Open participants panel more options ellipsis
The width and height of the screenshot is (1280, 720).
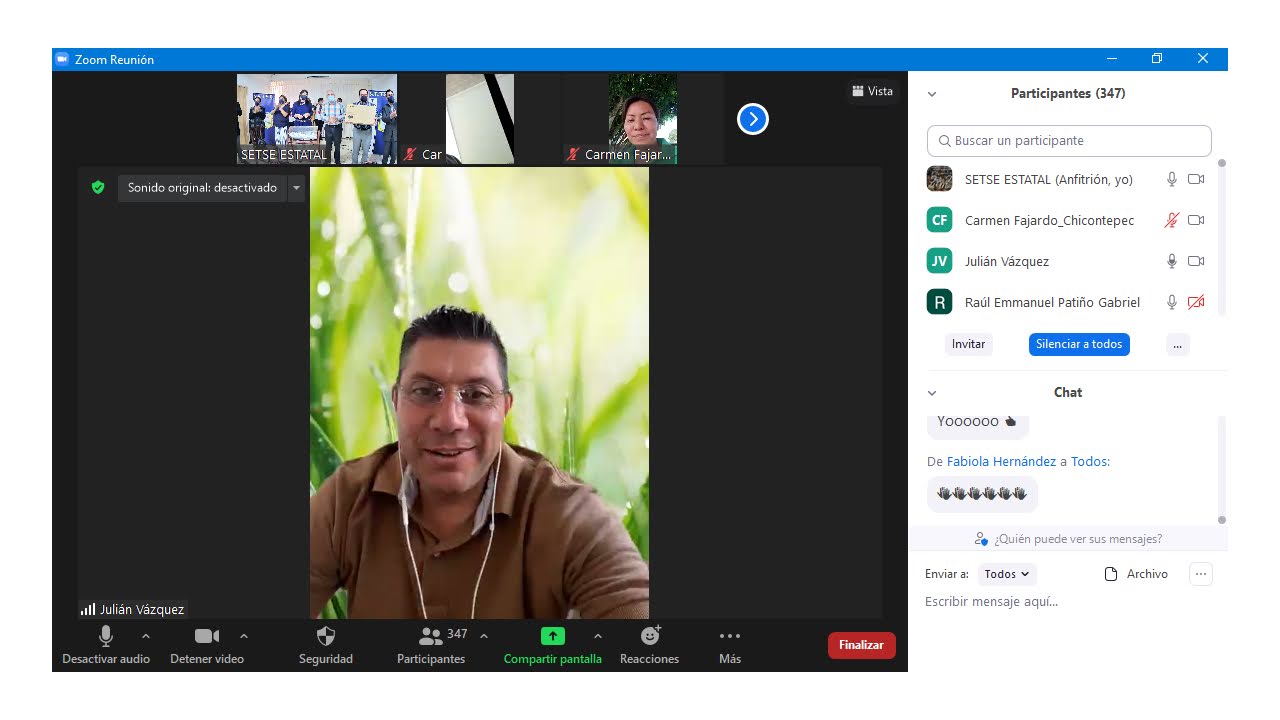pos(1177,344)
